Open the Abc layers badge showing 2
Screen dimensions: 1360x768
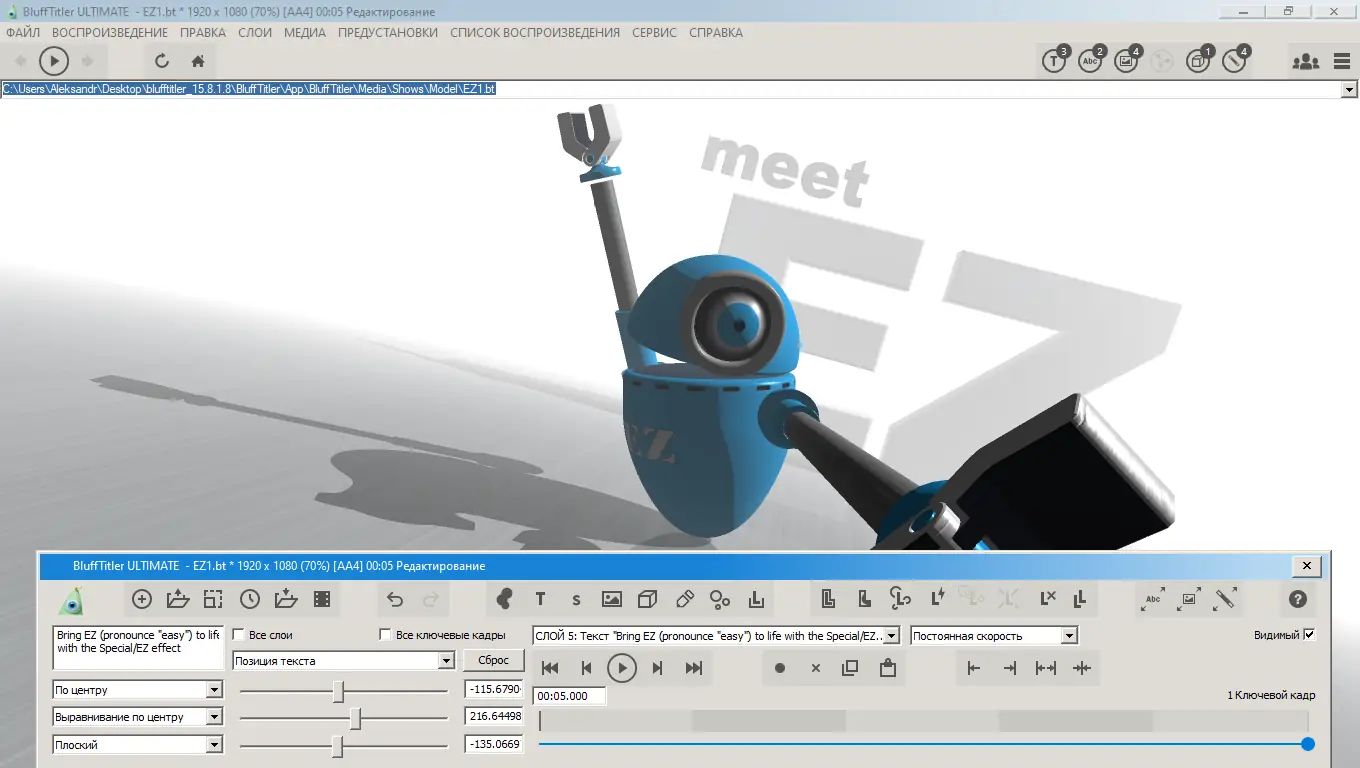(1091, 60)
